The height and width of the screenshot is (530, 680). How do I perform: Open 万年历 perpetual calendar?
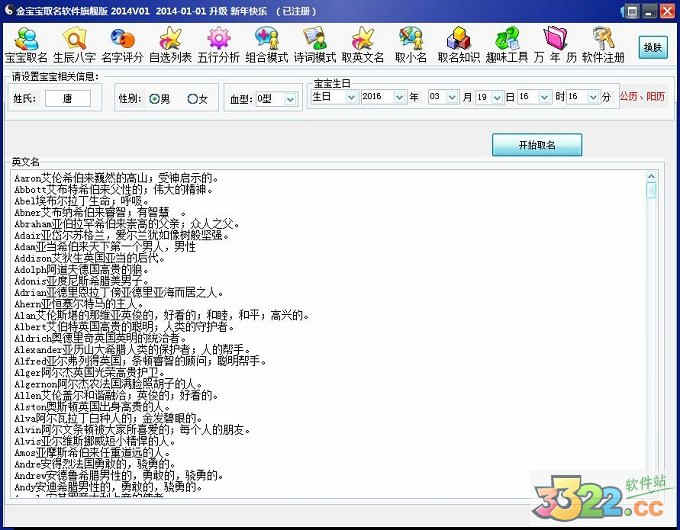click(x=555, y=45)
